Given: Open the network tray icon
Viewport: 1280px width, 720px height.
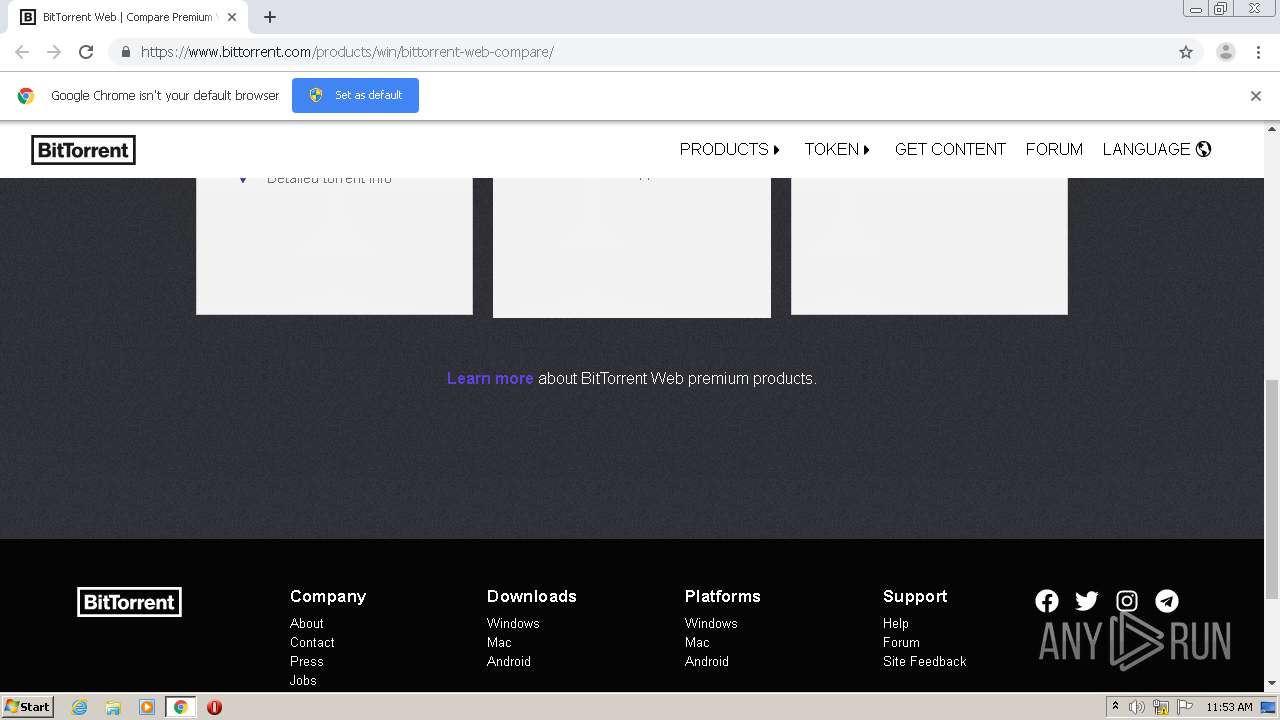Looking at the screenshot, I should 1161,707.
